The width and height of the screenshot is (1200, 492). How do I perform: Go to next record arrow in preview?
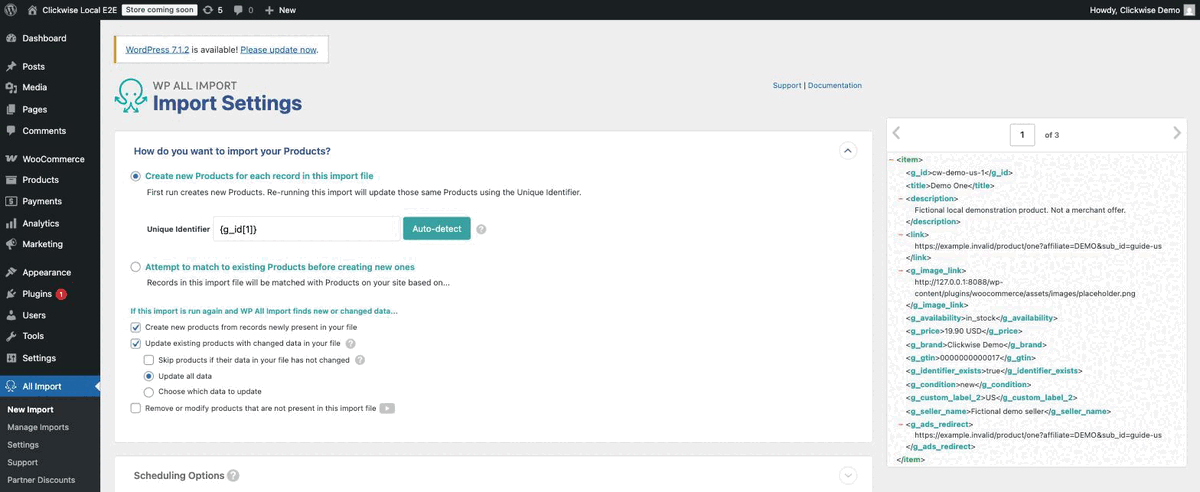(1177, 133)
